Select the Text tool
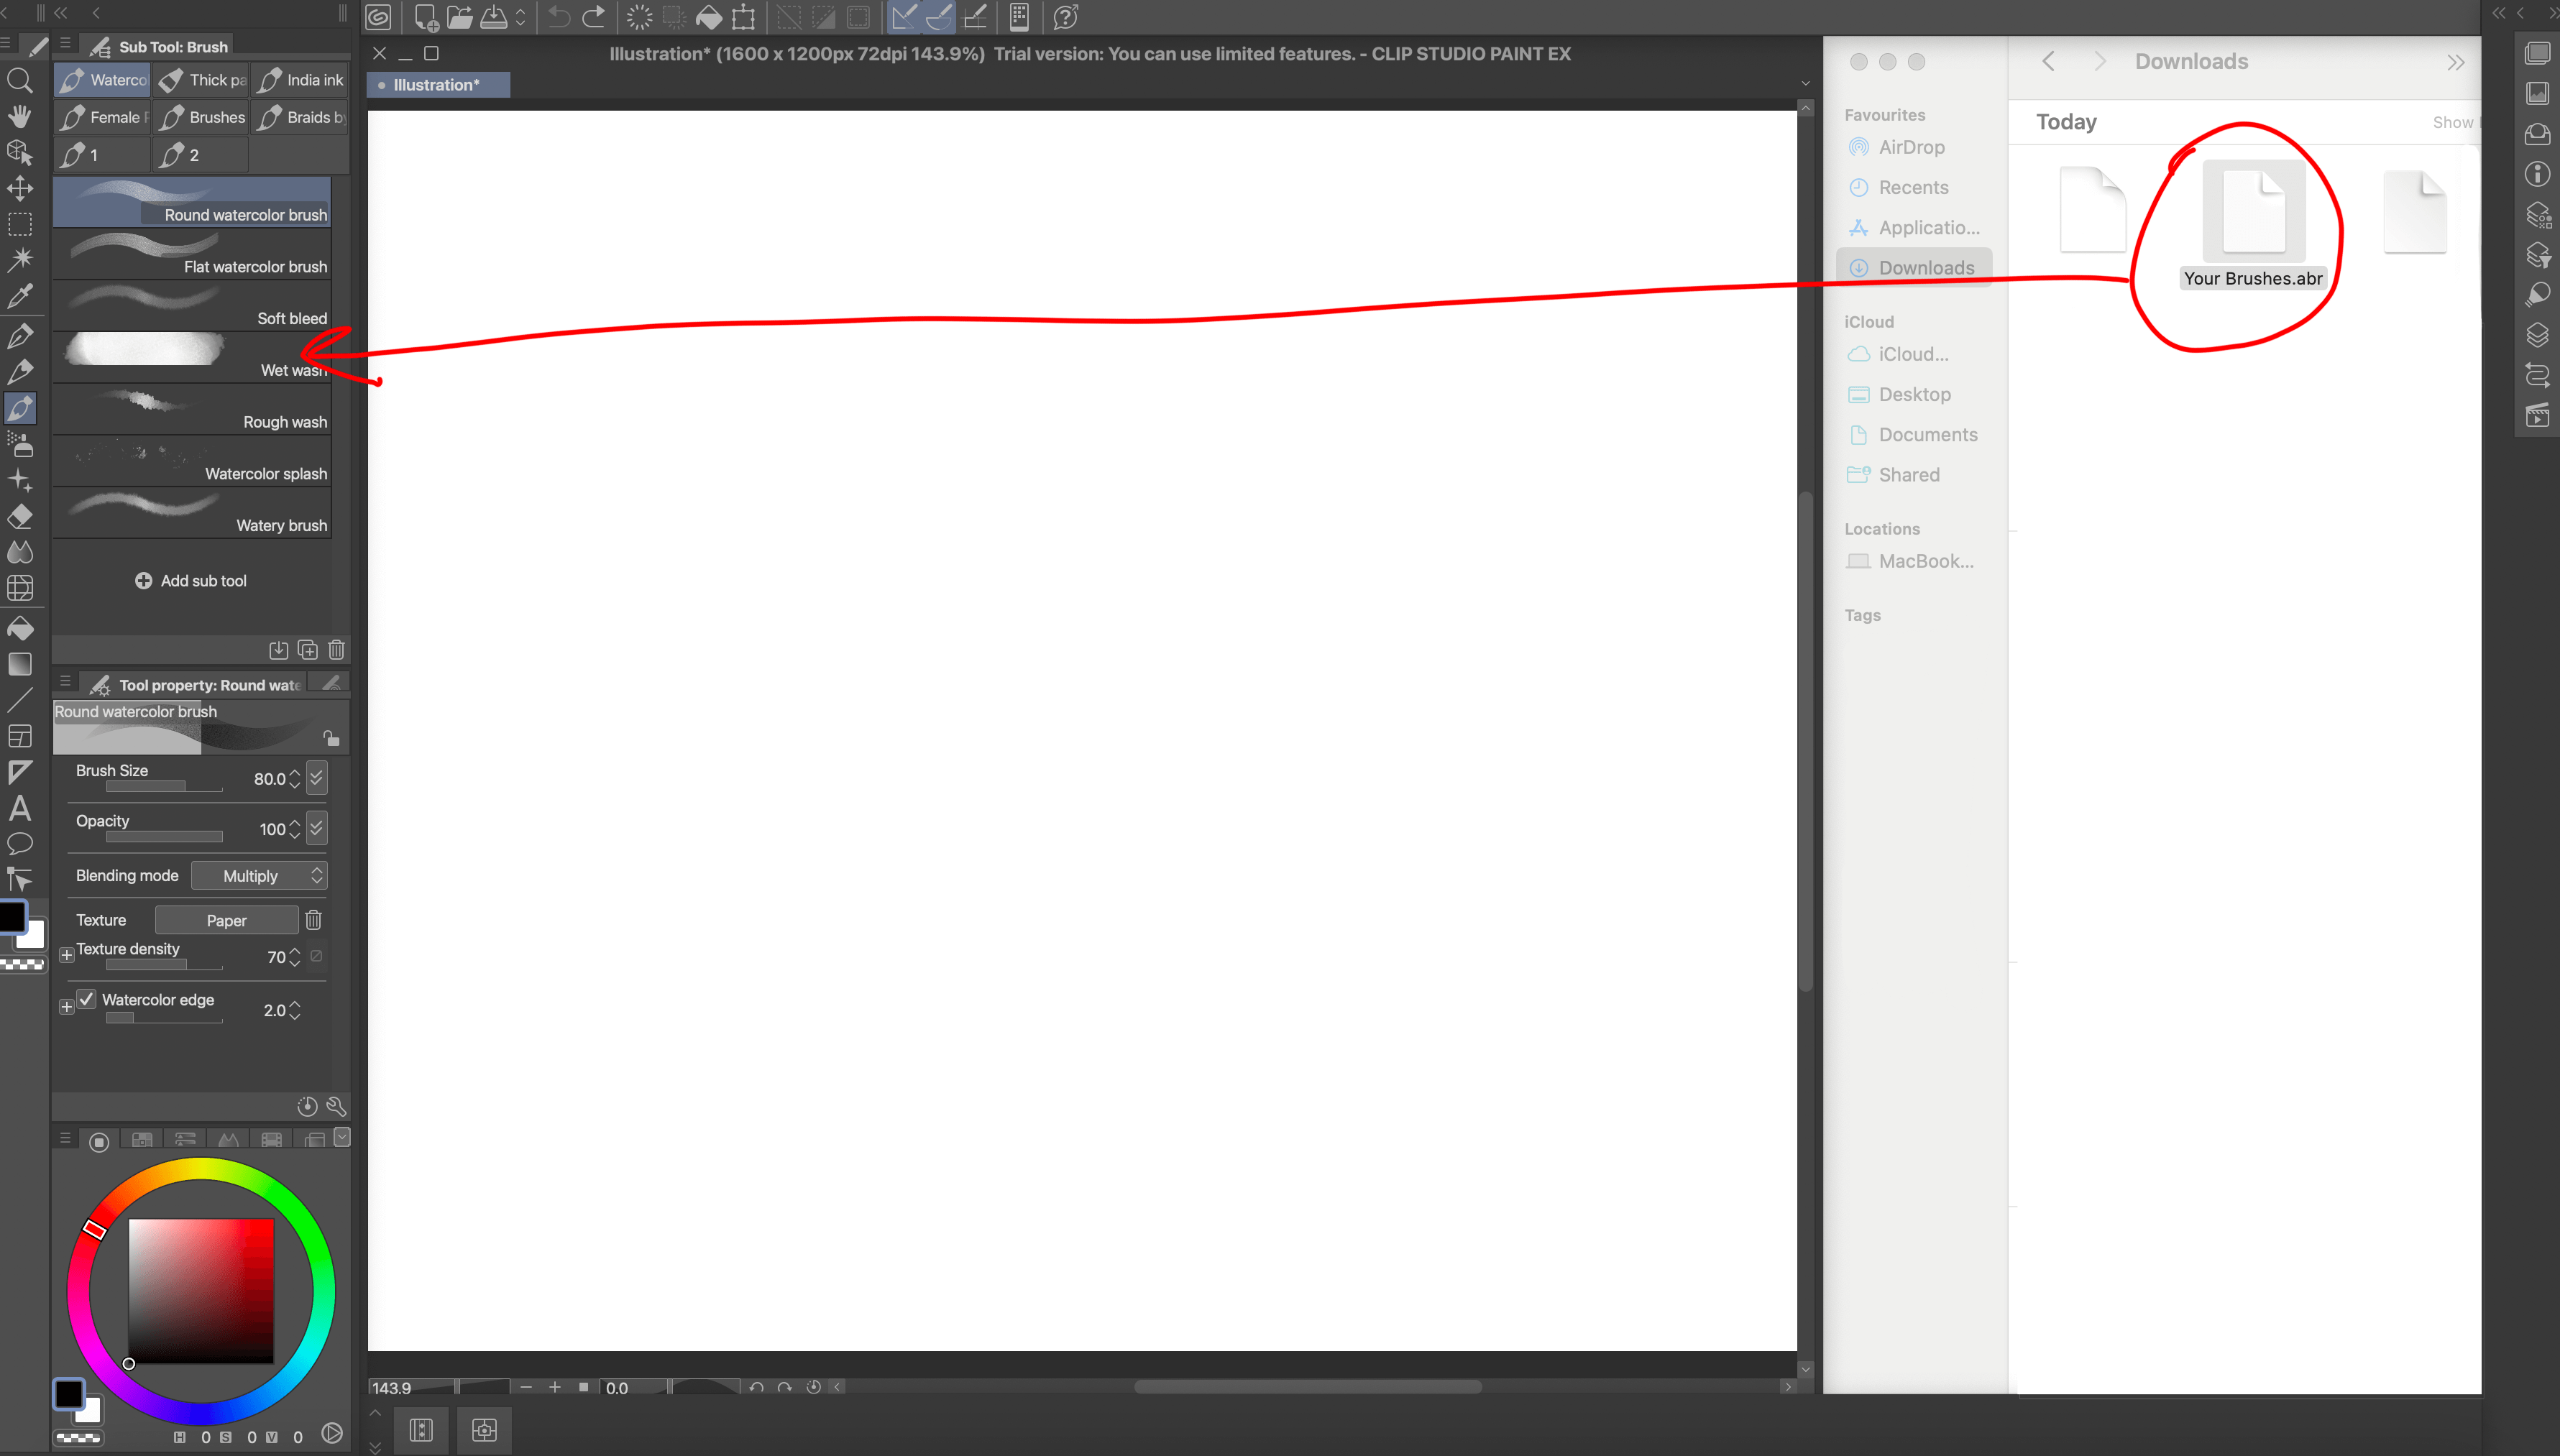Screen dimensions: 2560x1456 (20, 808)
